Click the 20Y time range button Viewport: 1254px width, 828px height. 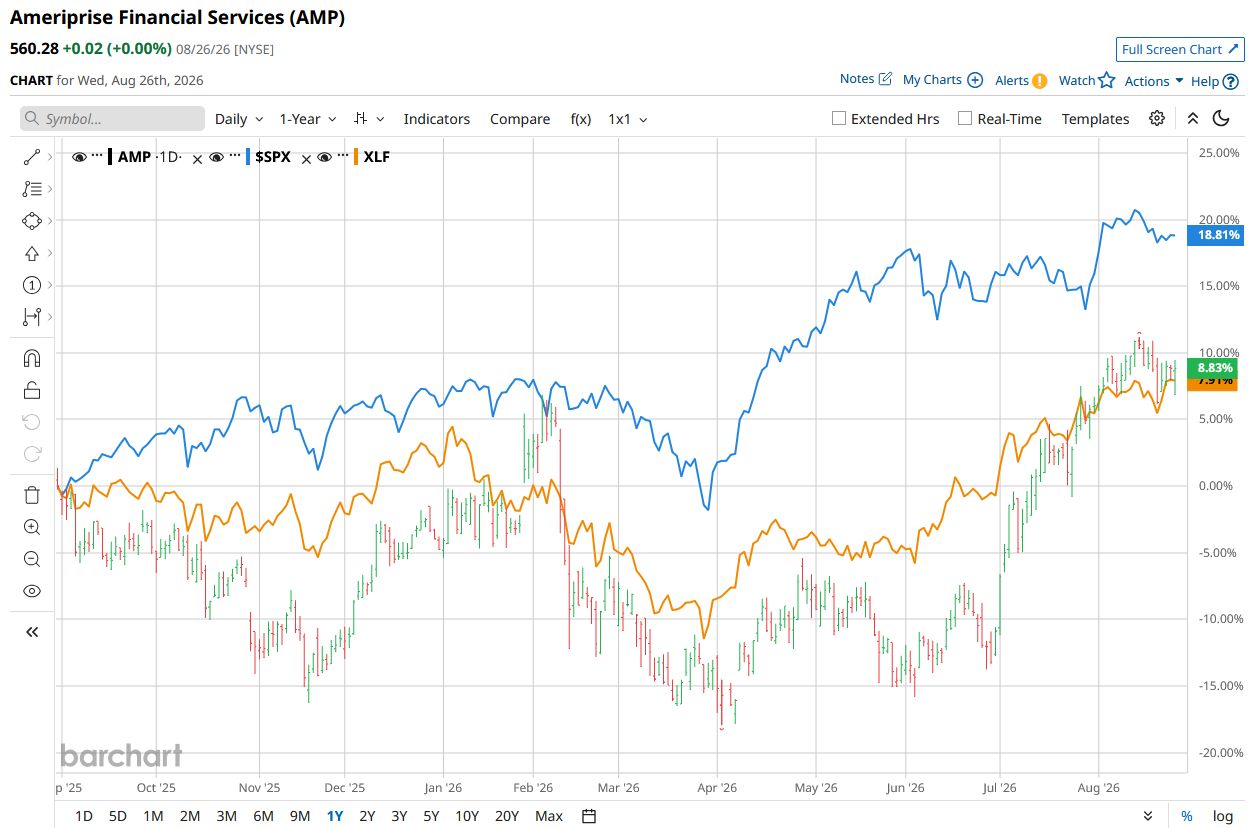[507, 816]
